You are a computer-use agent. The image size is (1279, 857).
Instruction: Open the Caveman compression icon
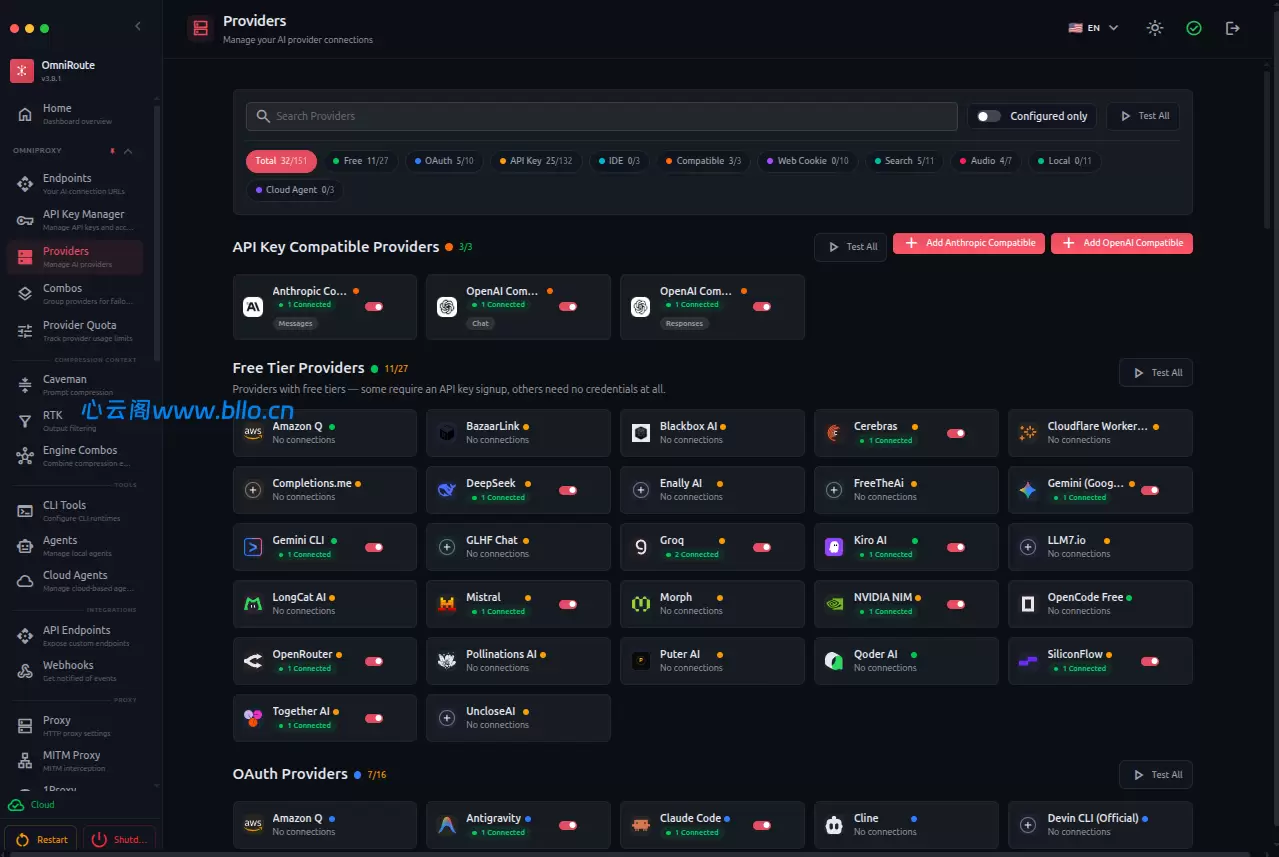[25, 385]
